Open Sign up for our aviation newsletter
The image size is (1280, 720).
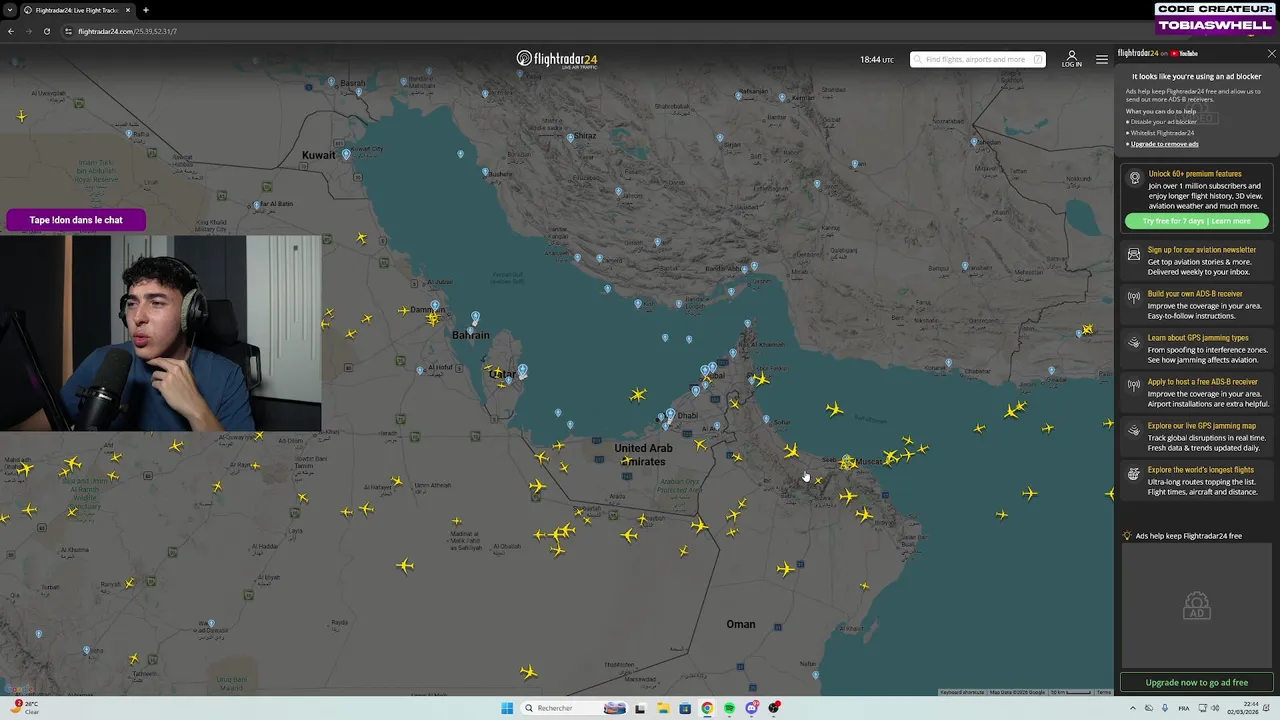pyautogui.click(x=1201, y=250)
